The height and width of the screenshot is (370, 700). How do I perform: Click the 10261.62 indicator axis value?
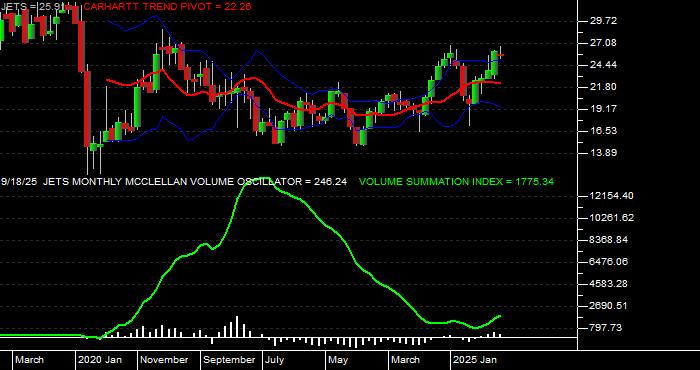(612, 218)
